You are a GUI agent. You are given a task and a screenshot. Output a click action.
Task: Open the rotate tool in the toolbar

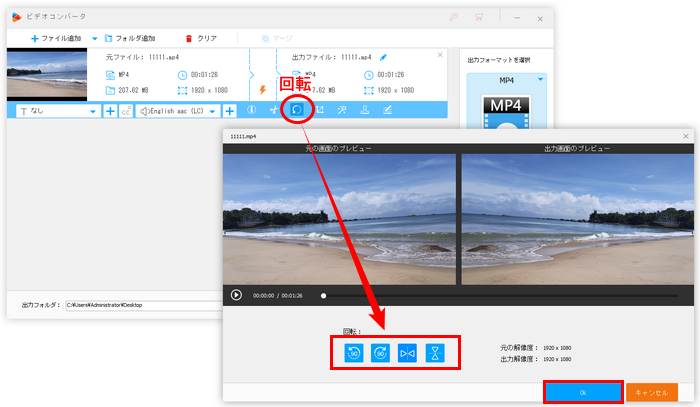click(296, 110)
